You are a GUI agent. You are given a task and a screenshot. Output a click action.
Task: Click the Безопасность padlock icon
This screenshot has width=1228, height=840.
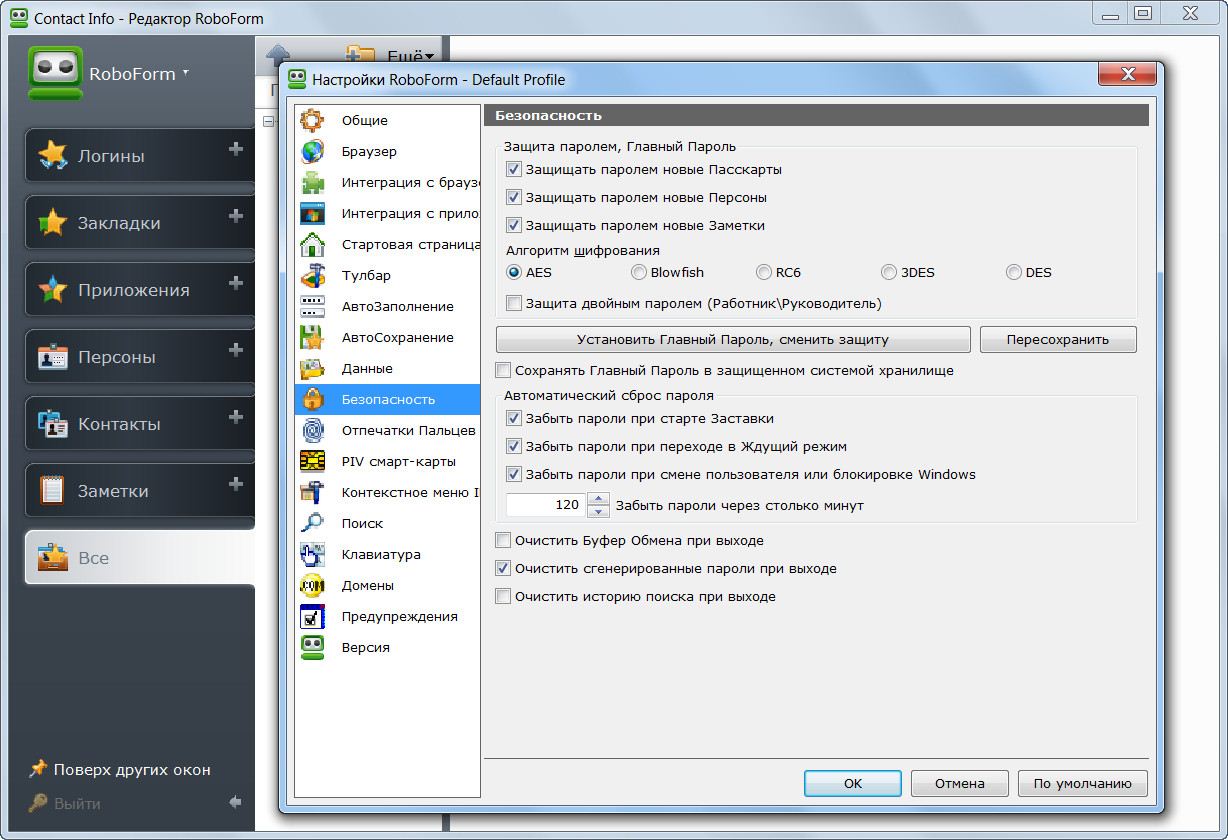313,399
